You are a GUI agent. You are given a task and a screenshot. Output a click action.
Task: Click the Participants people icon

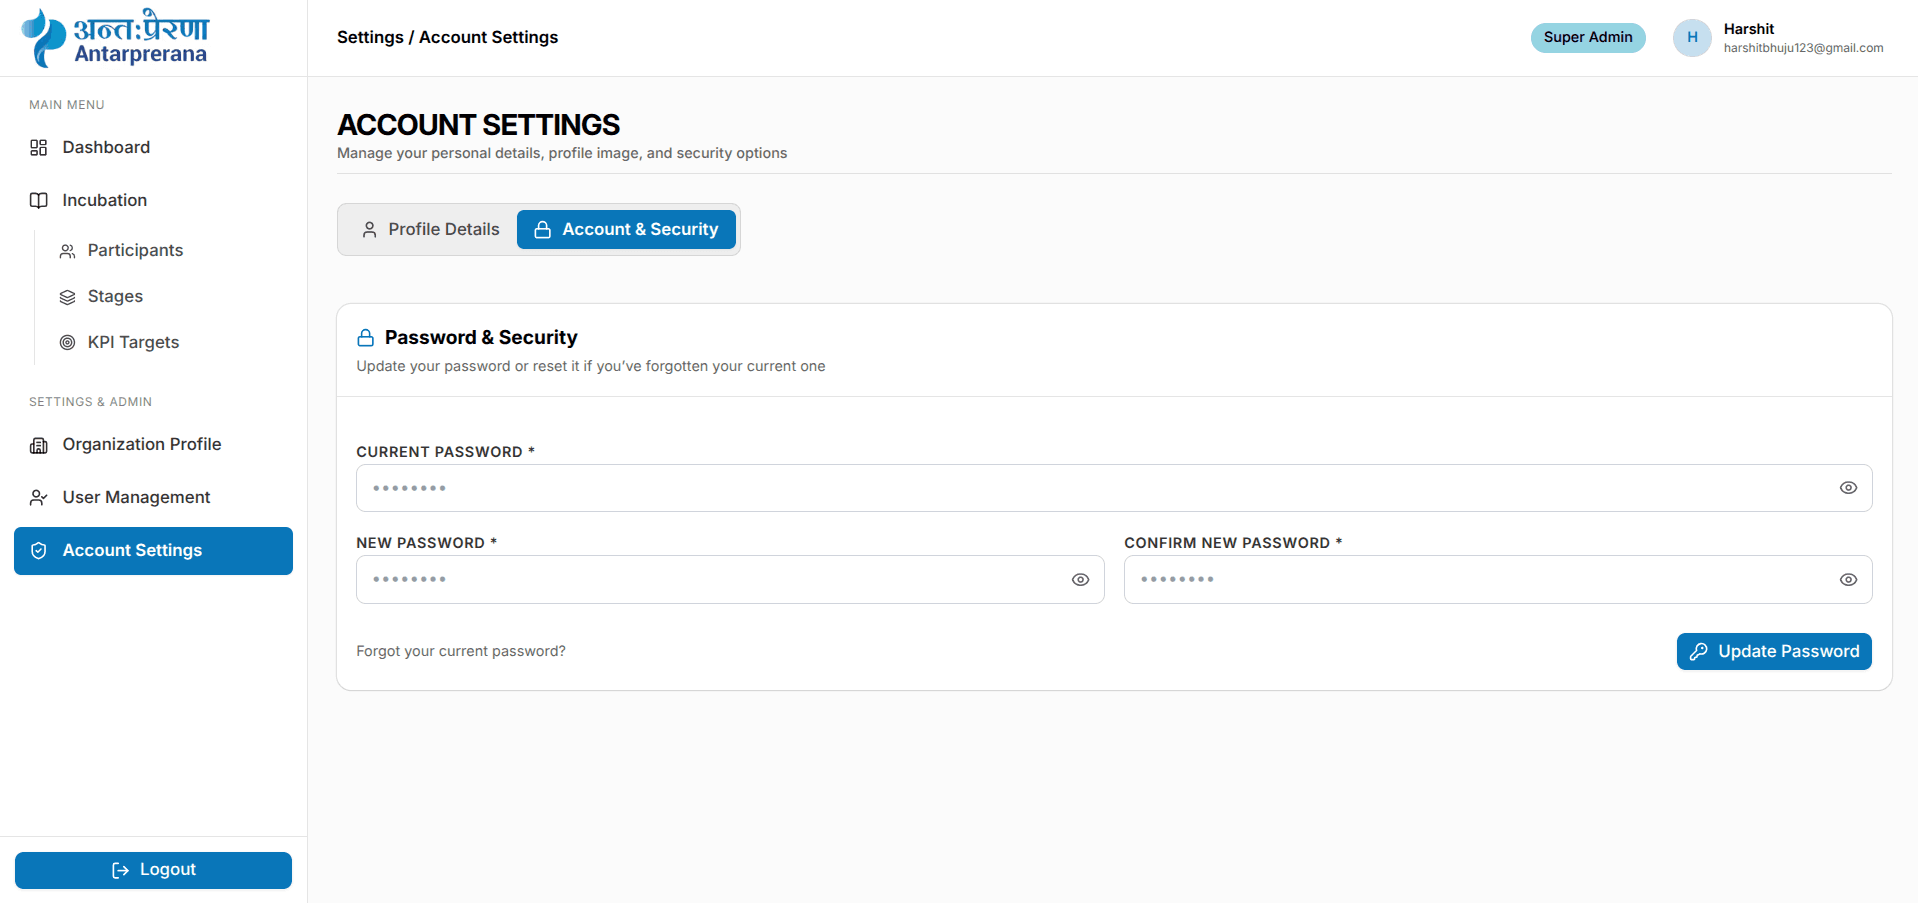point(67,251)
